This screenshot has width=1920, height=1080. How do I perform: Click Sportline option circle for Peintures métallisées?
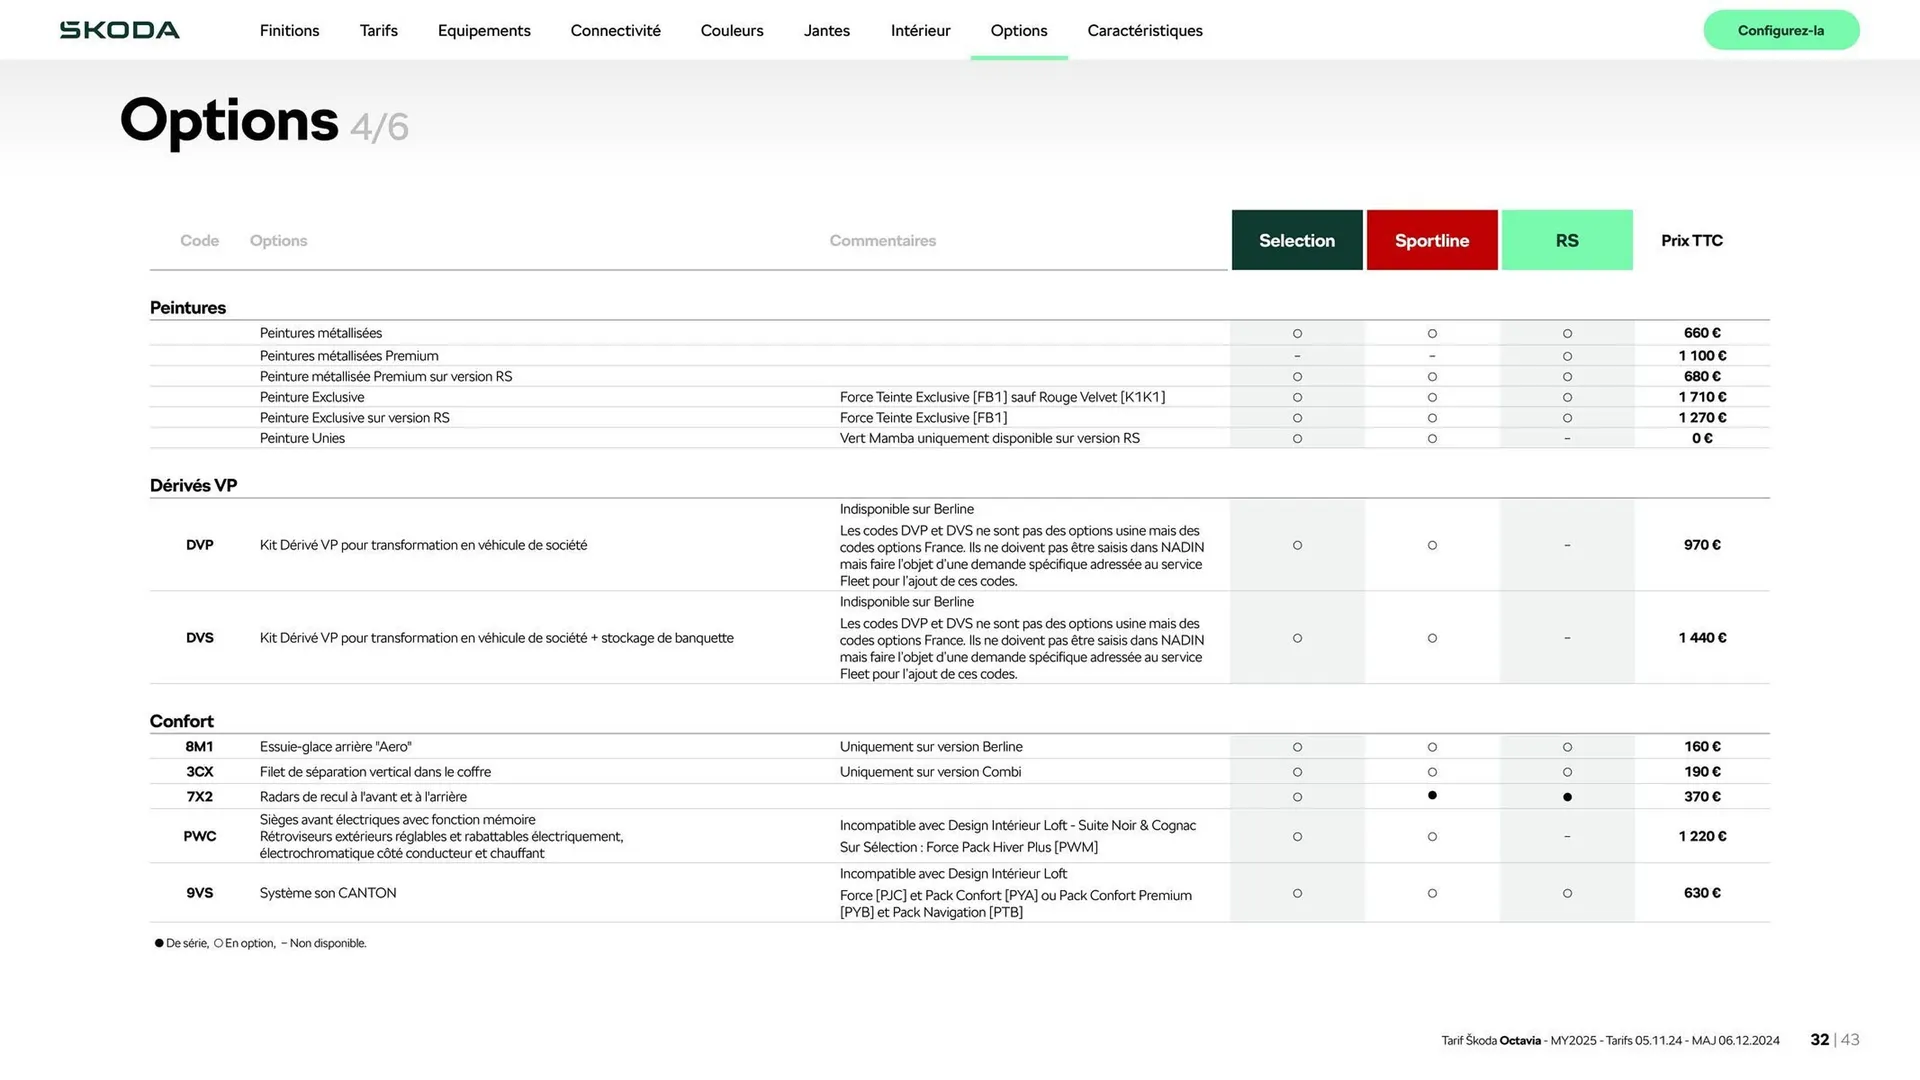click(x=1432, y=333)
